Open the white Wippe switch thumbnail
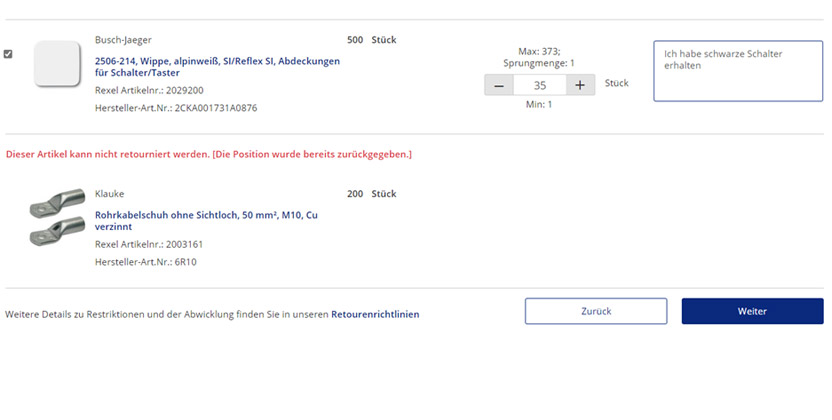This screenshot has height=420, width=832. pyautogui.click(x=56, y=64)
